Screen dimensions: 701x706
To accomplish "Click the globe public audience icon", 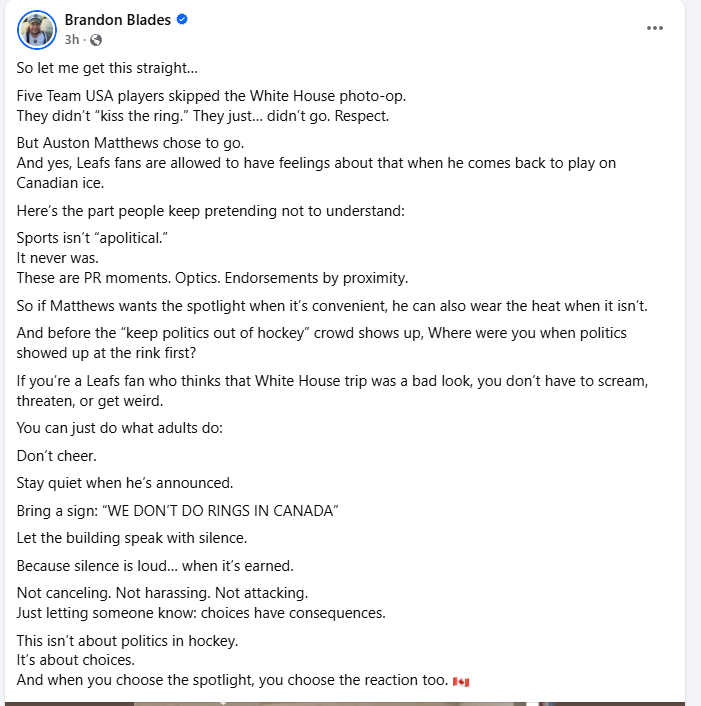I will click(95, 40).
